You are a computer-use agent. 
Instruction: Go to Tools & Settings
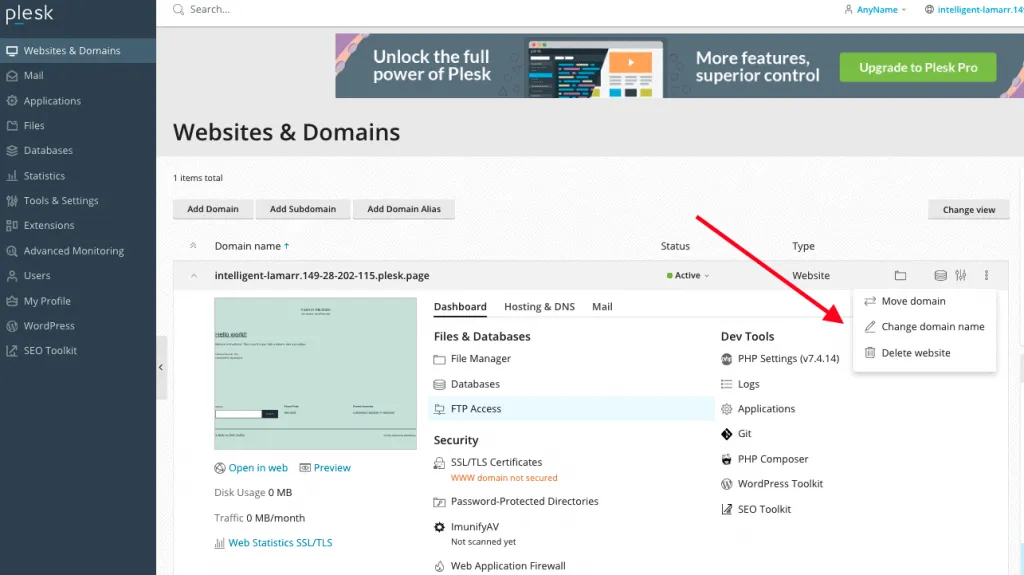[x=61, y=201]
